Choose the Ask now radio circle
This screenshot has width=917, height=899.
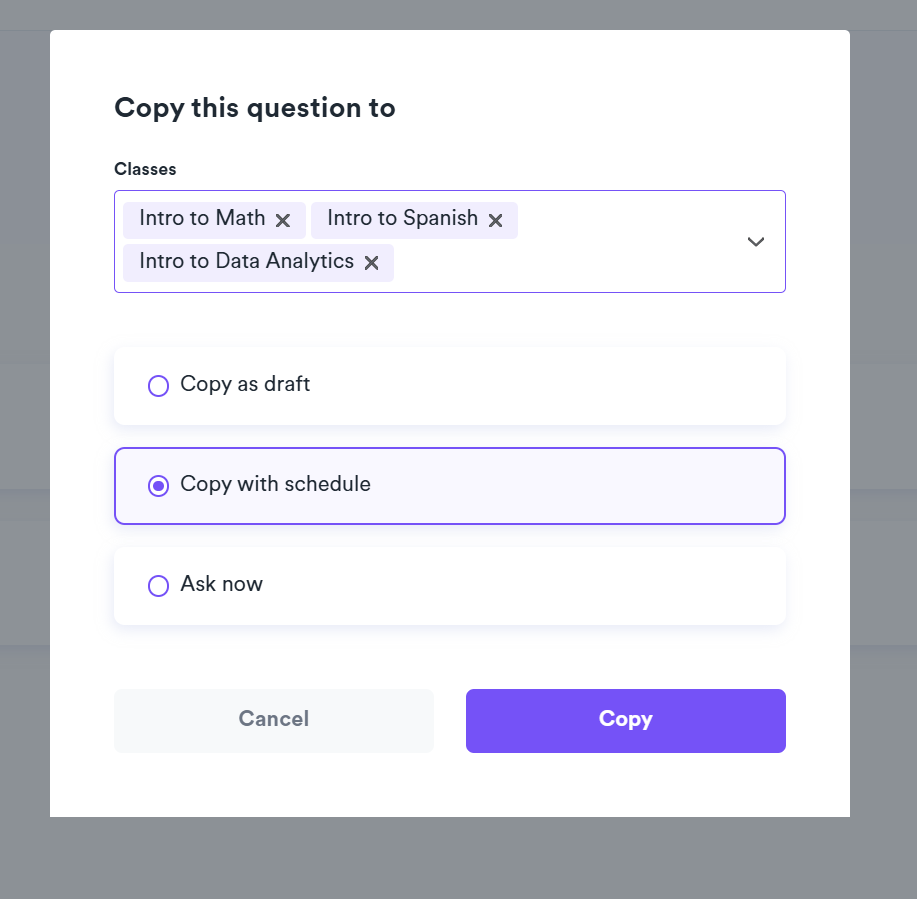tap(158, 586)
